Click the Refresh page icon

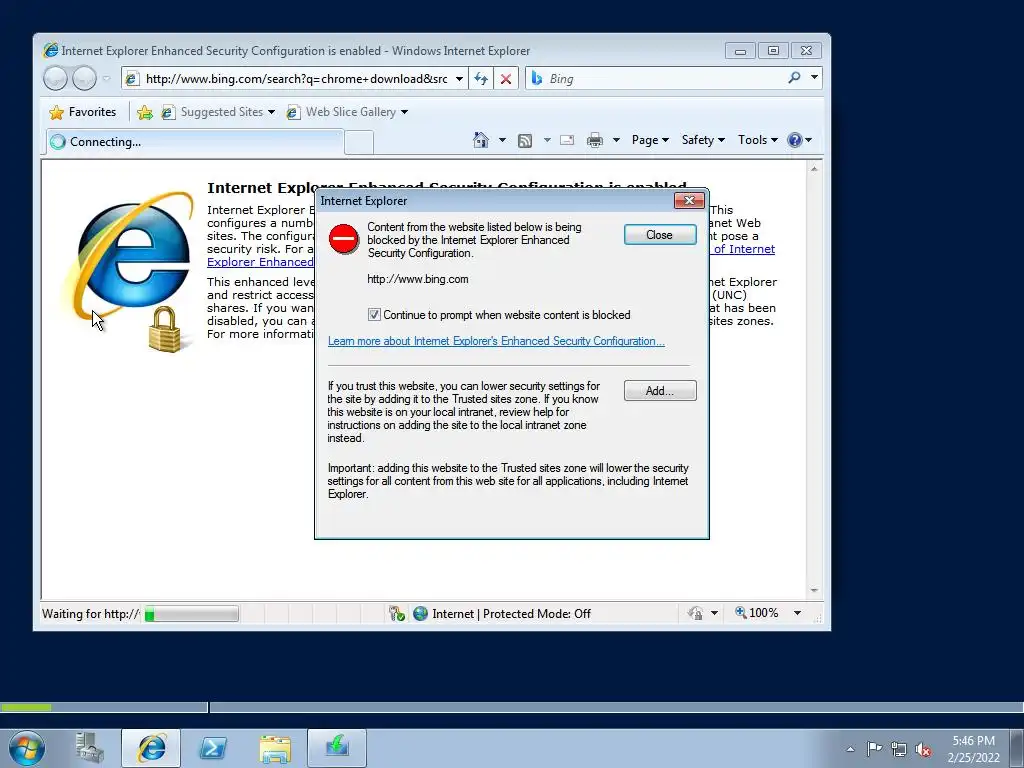(x=481, y=78)
